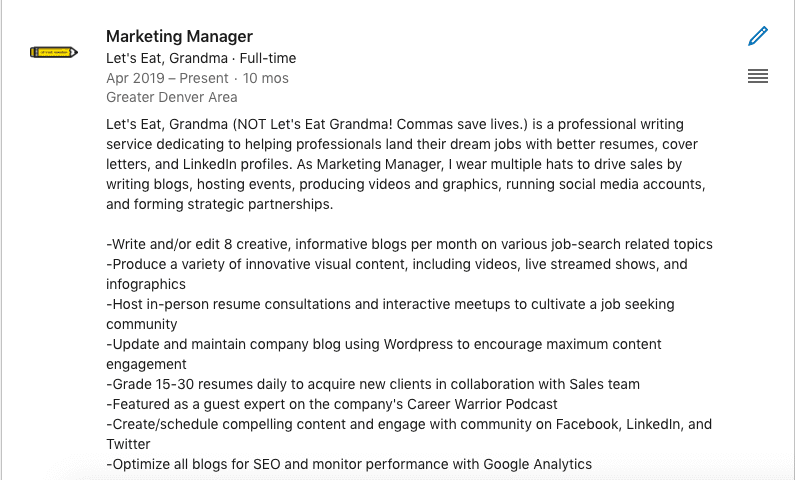The height and width of the screenshot is (480, 795).
Task: Click the bullet about writing 8 creative blogs
Action: [409, 244]
